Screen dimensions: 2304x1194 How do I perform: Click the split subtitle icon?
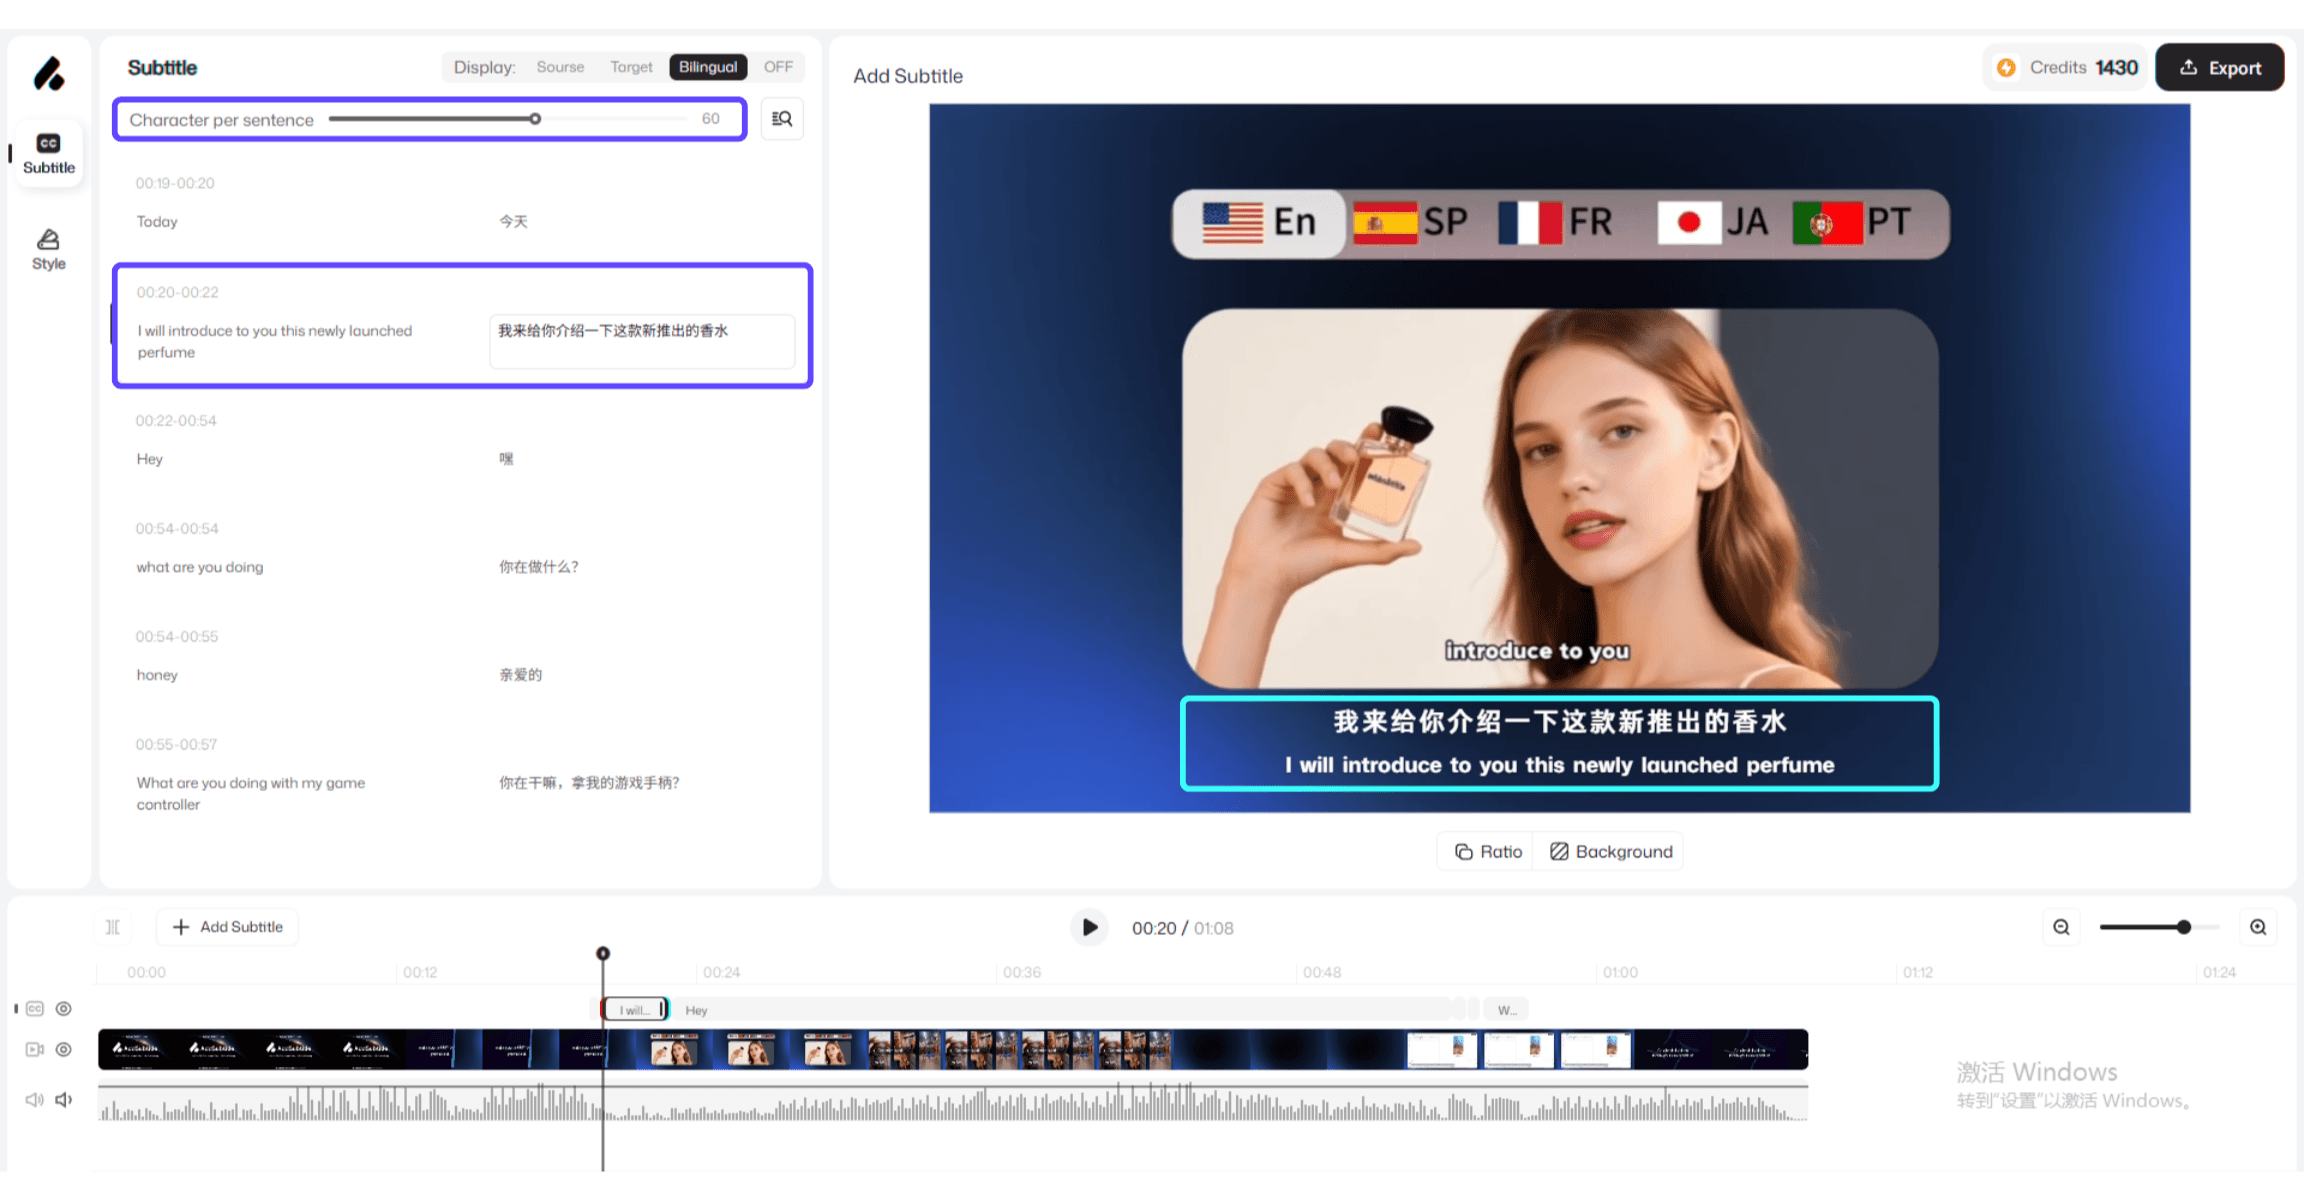113,927
